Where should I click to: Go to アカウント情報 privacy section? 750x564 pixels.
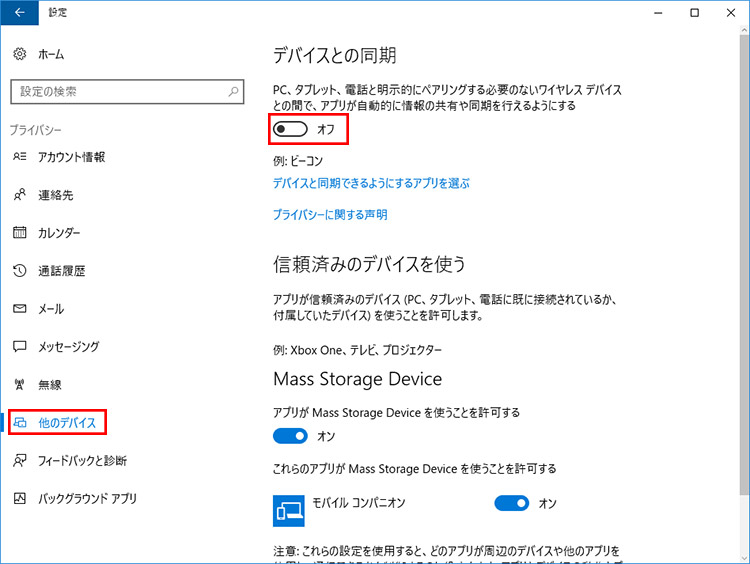coord(71,157)
